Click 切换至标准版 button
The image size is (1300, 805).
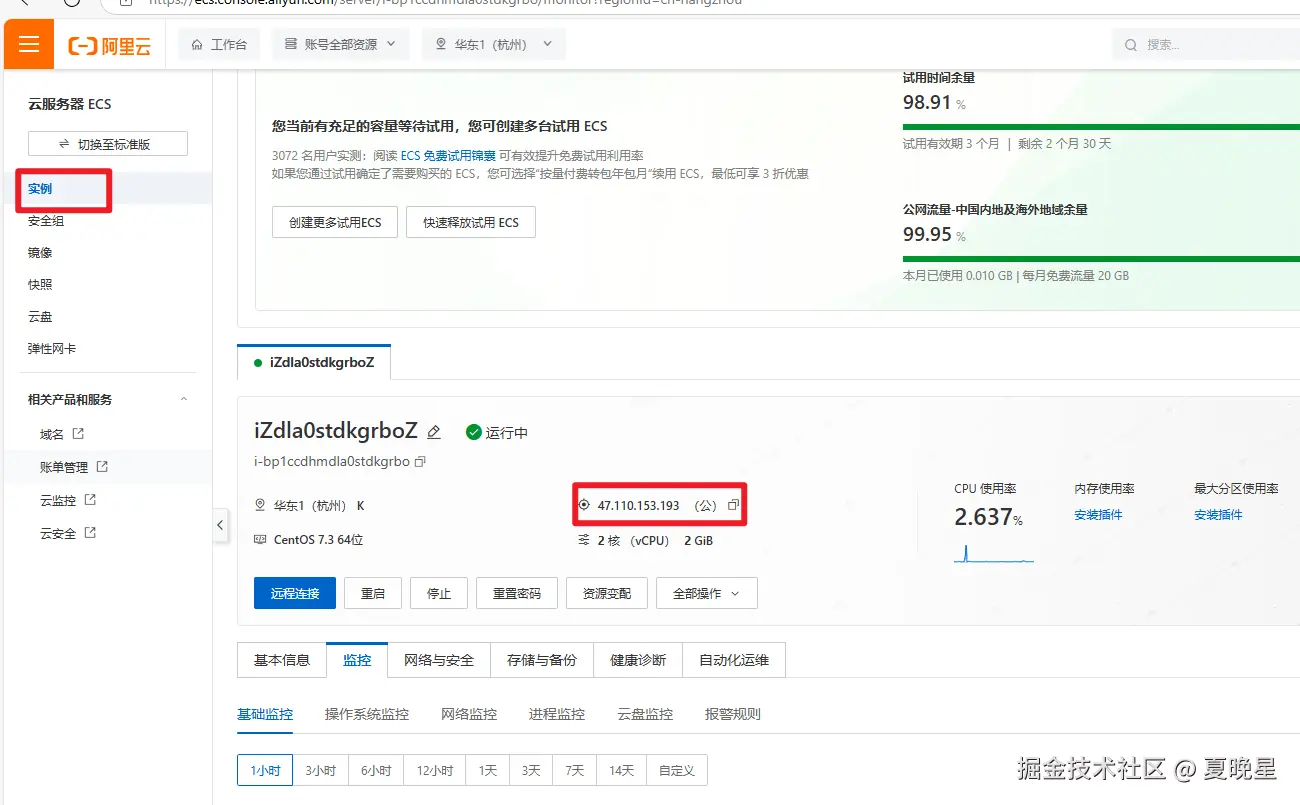click(x=108, y=144)
